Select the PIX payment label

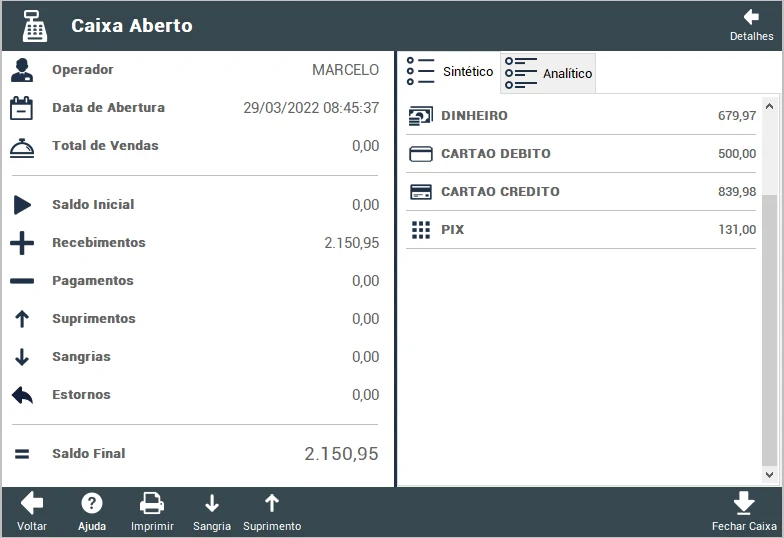pos(452,230)
